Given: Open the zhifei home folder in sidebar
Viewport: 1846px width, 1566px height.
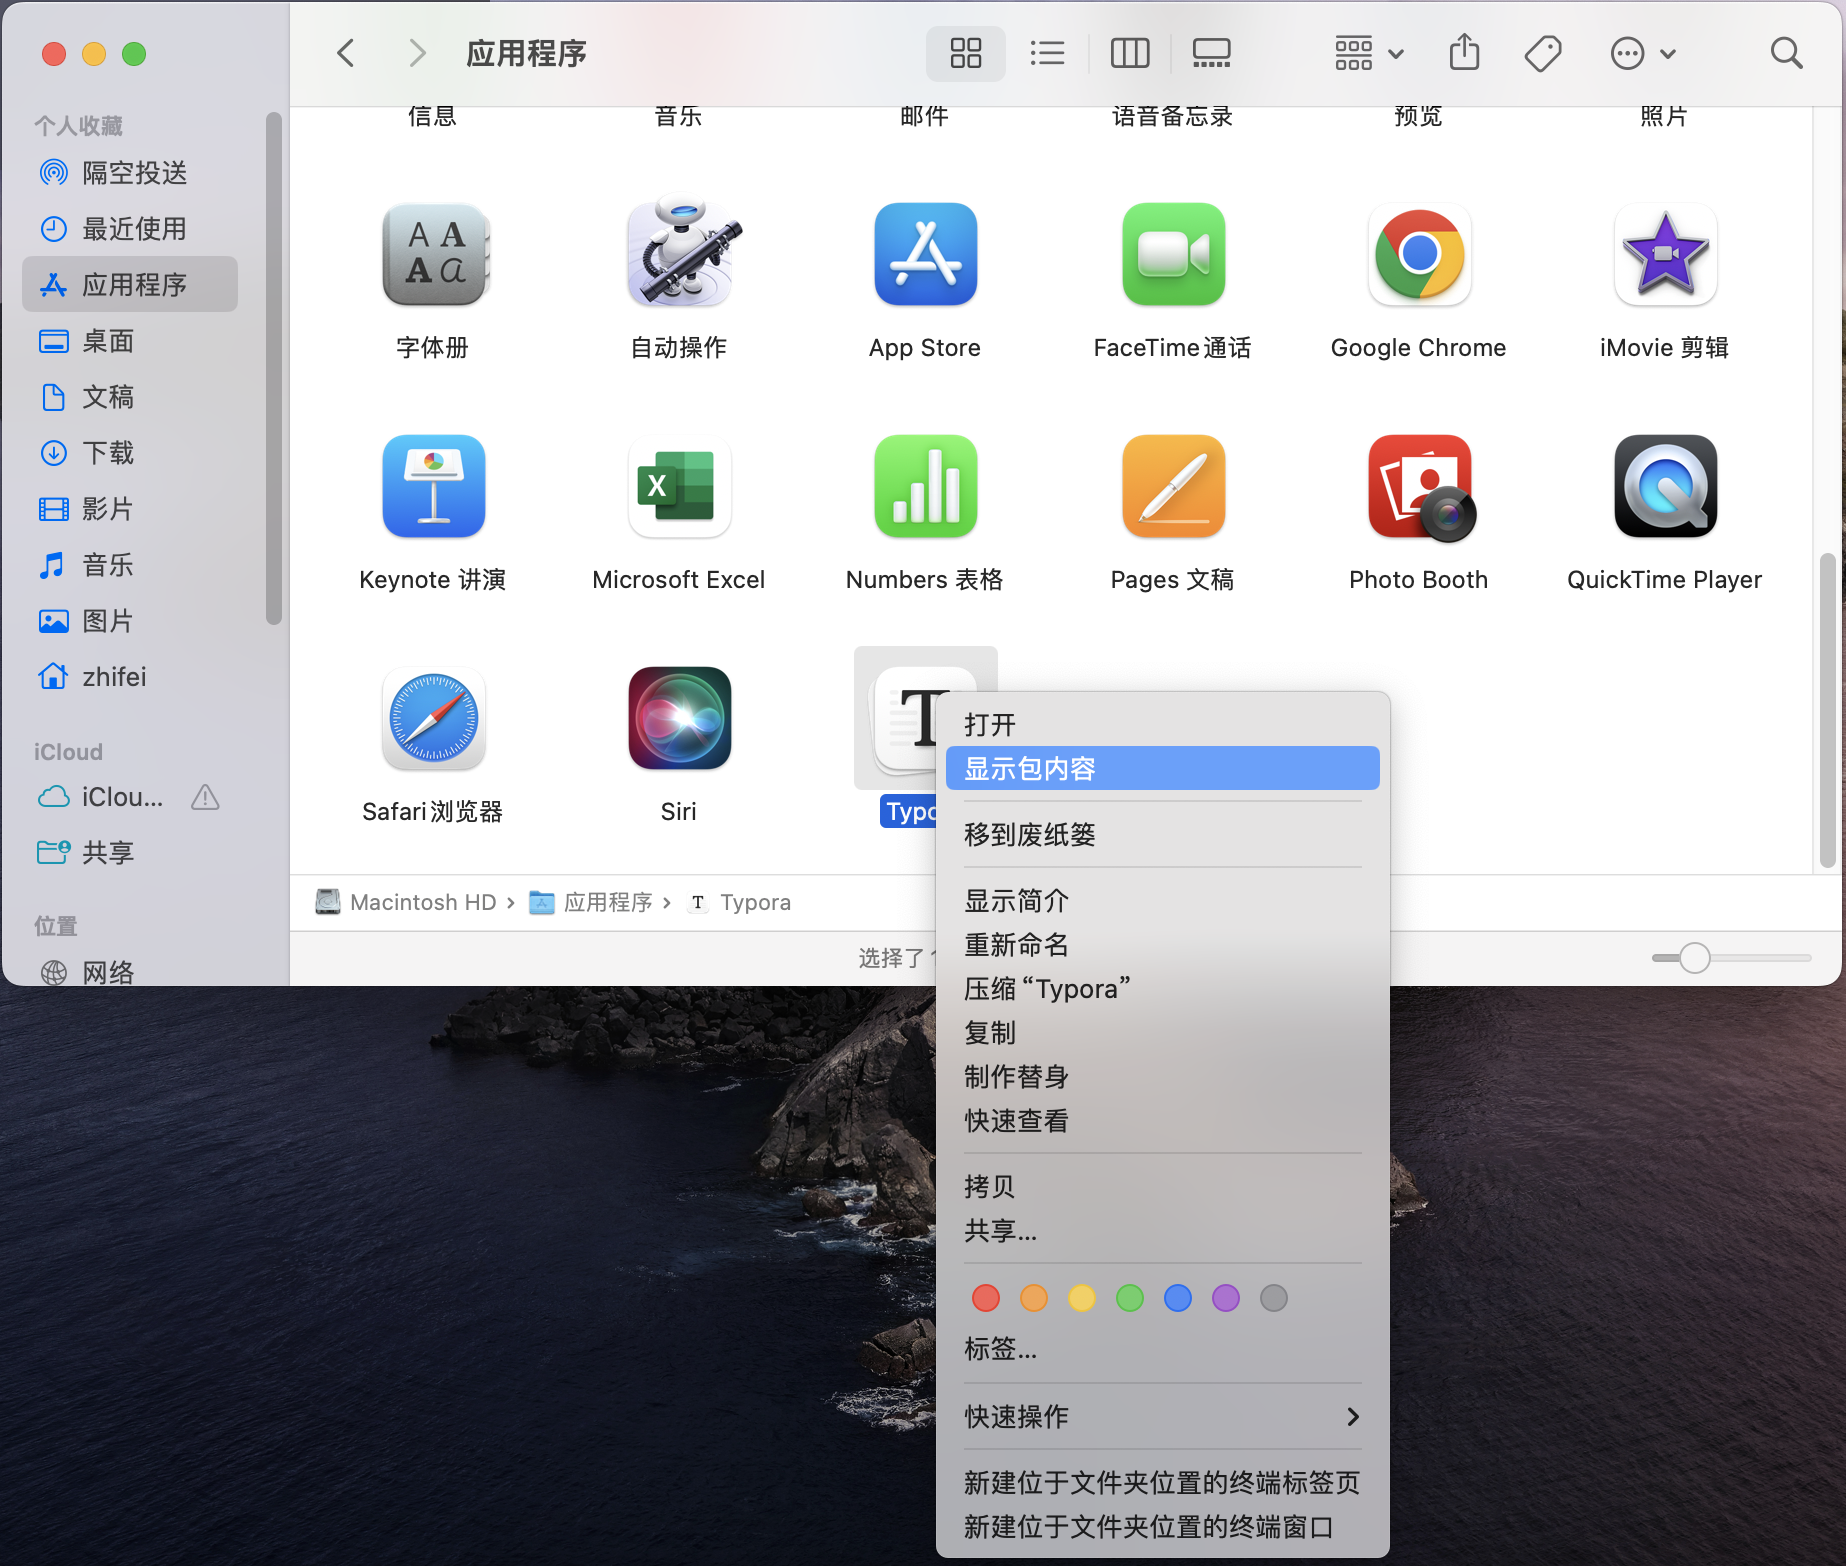Looking at the screenshot, I should [130, 677].
